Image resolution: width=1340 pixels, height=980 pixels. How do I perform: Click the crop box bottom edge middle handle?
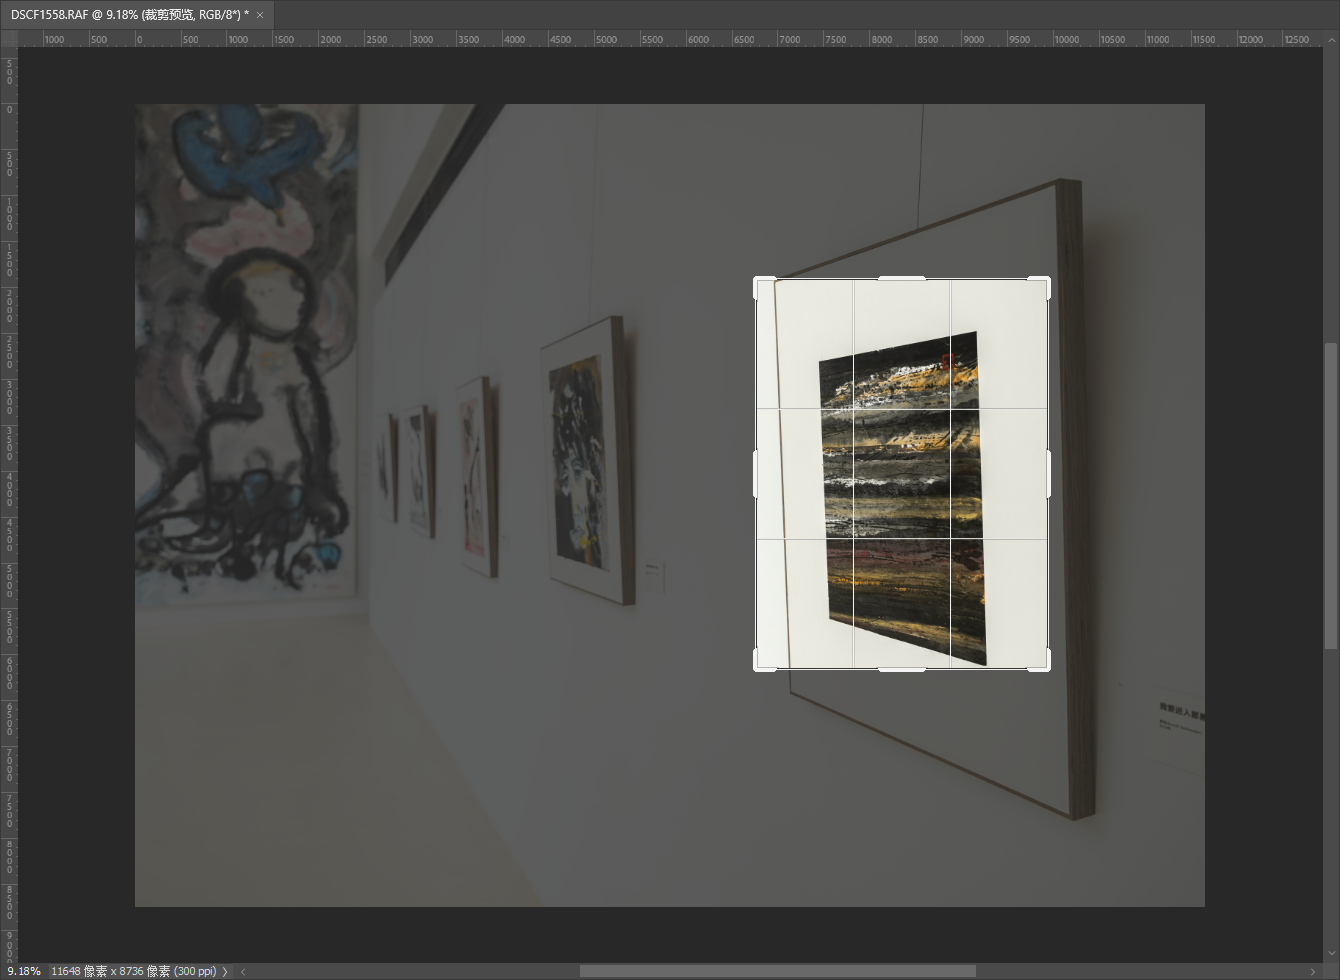click(902, 669)
